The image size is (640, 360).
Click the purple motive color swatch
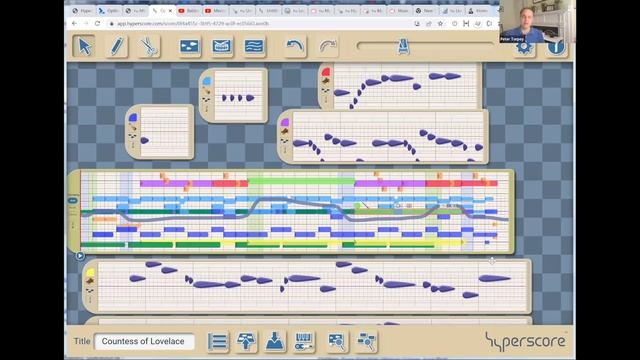pyautogui.click(x=285, y=122)
